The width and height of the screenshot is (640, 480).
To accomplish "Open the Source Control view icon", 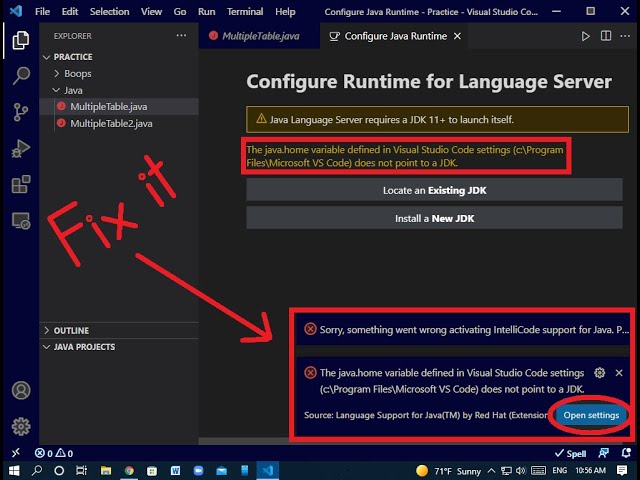I will point(21,112).
